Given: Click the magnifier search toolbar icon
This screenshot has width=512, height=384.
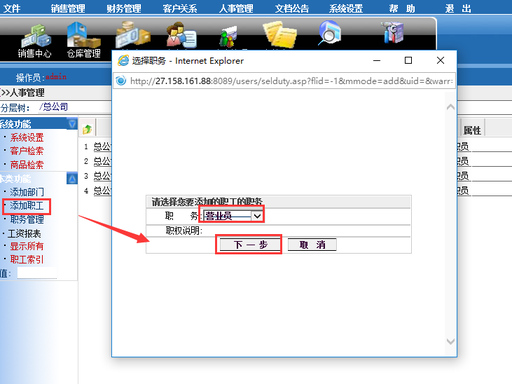Looking at the screenshot, I should pos(329,33).
